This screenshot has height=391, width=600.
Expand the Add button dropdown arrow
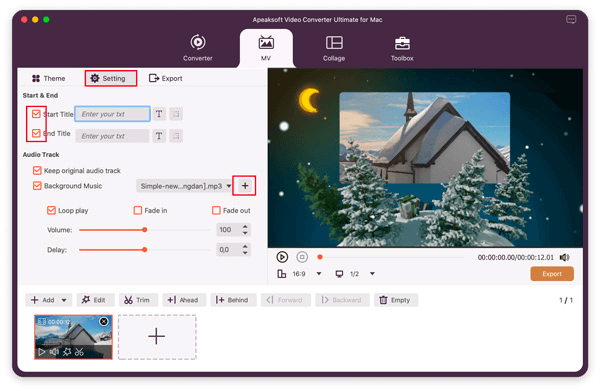[x=64, y=300]
